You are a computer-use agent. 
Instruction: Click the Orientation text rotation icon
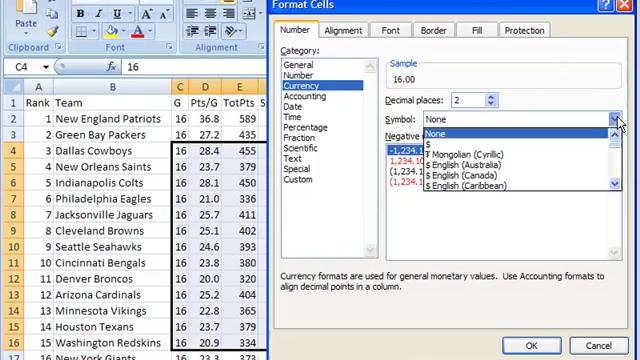231,31
